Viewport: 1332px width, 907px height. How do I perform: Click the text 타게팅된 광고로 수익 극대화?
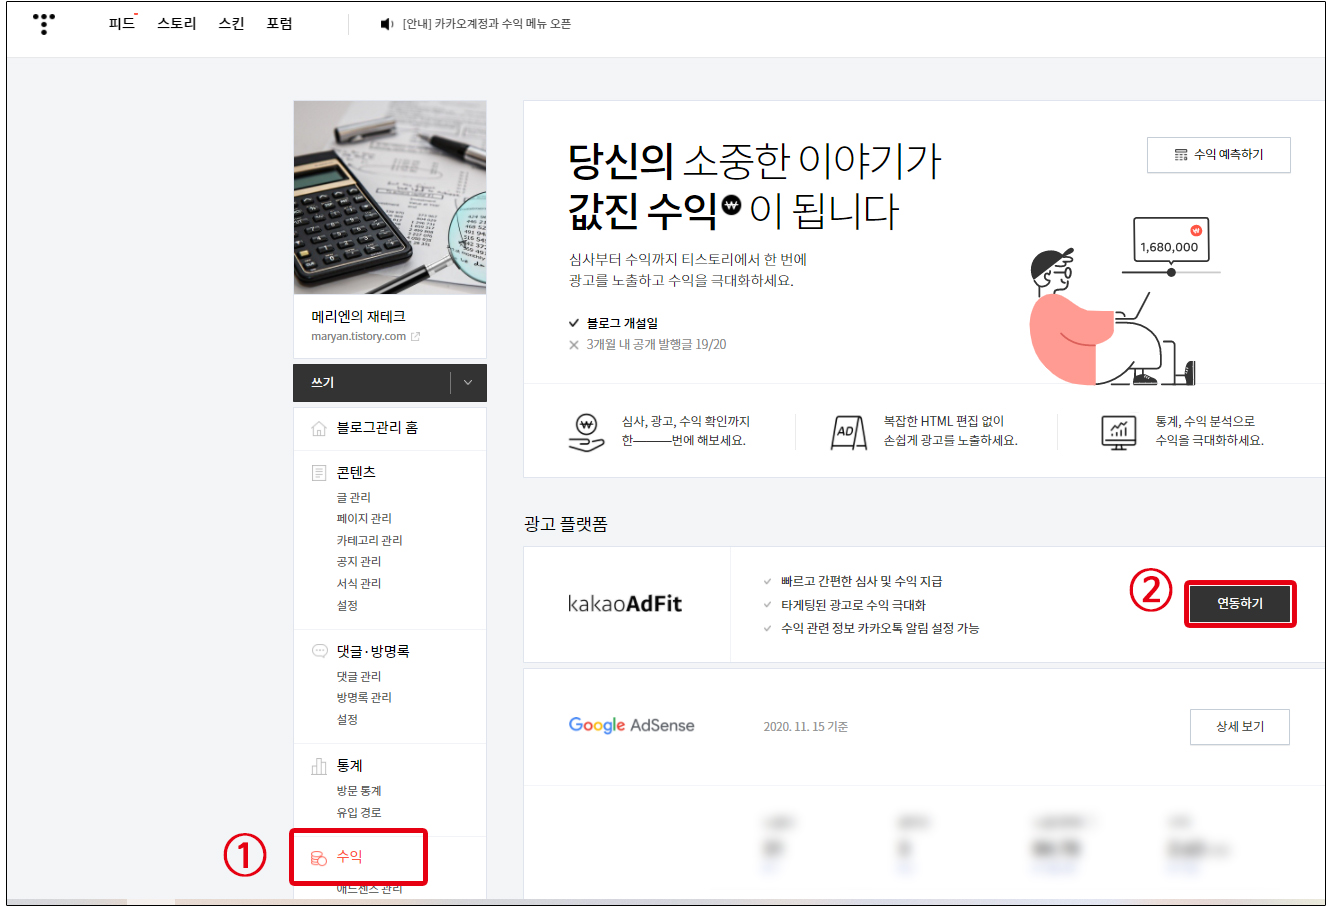tap(854, 605)
